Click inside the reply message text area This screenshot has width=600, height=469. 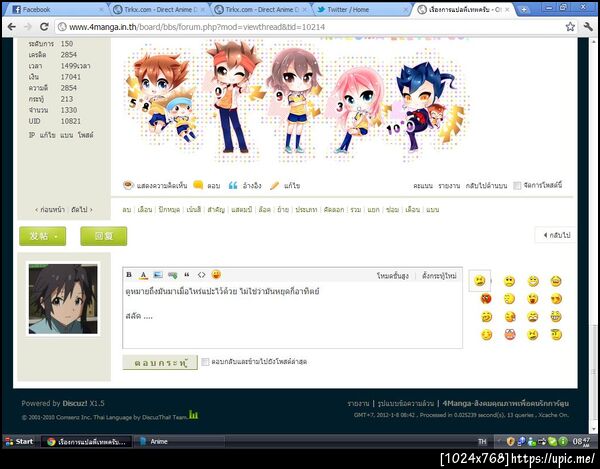point(292,315)
